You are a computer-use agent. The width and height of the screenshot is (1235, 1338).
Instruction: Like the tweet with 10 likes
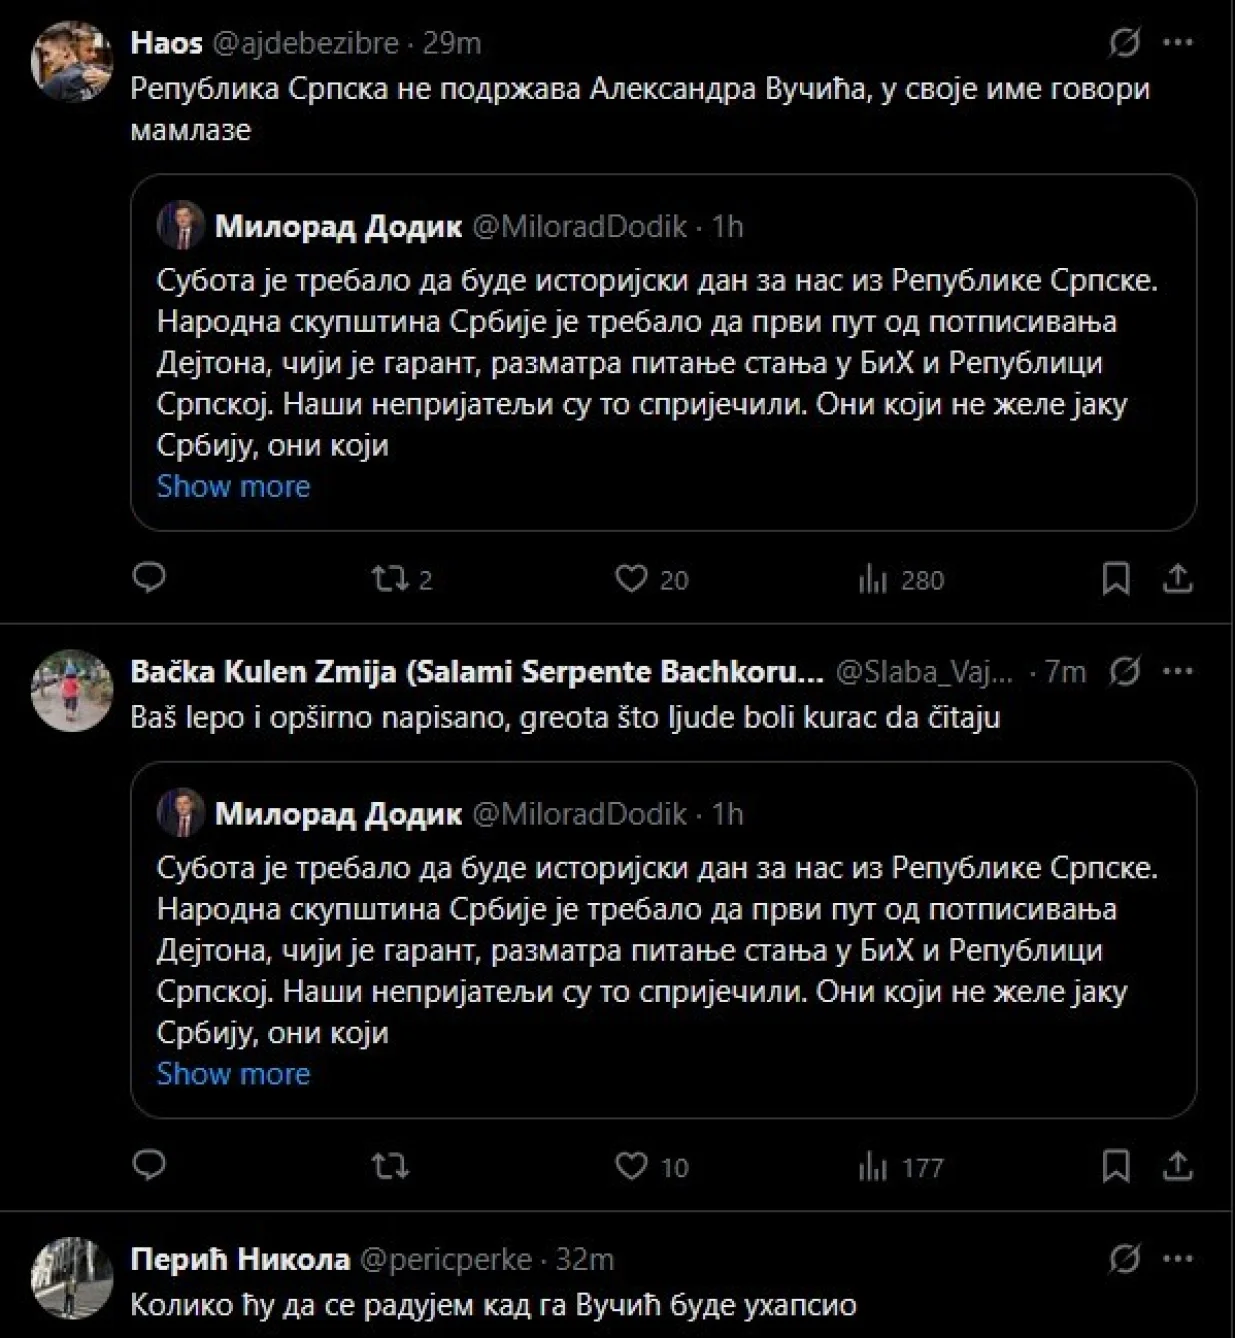coord(631,1166)
